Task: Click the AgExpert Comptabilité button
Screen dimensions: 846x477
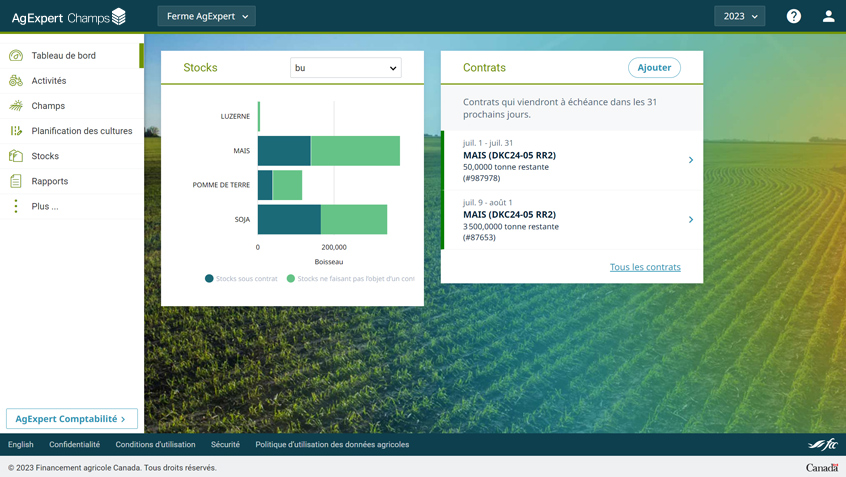Action: 72,419
